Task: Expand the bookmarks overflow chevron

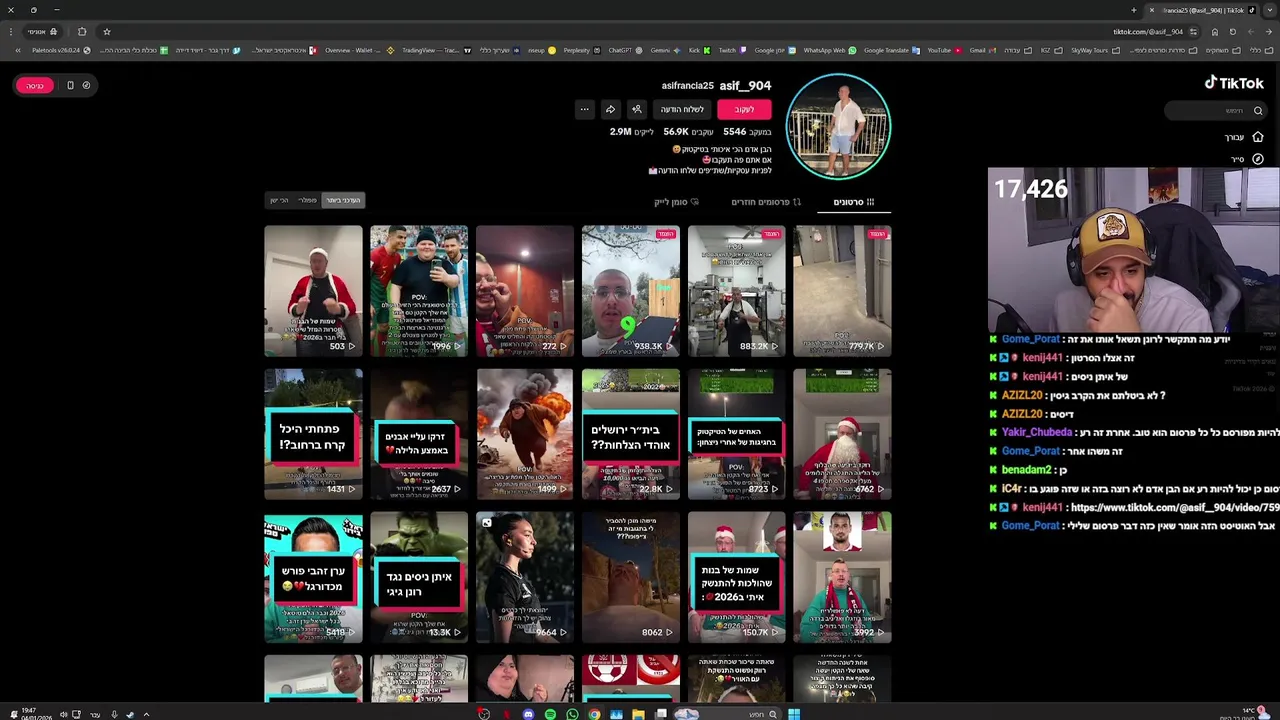Action: point(17,50)
